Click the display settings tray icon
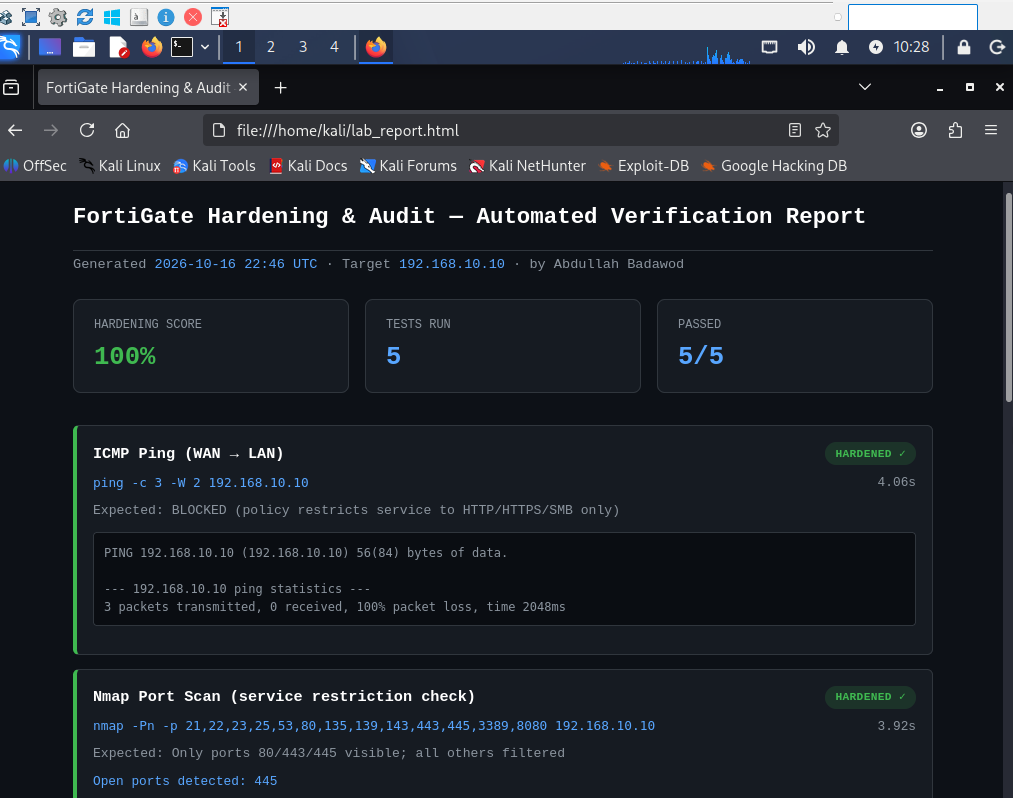The height and width of the screenshot is (798, 1013). pos(769,47)
